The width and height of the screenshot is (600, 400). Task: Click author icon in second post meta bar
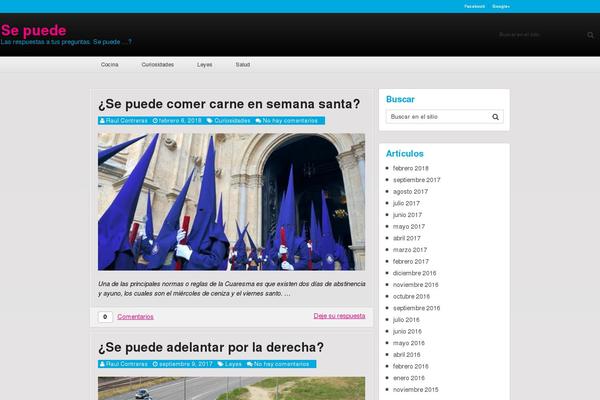tap(102, 364)
